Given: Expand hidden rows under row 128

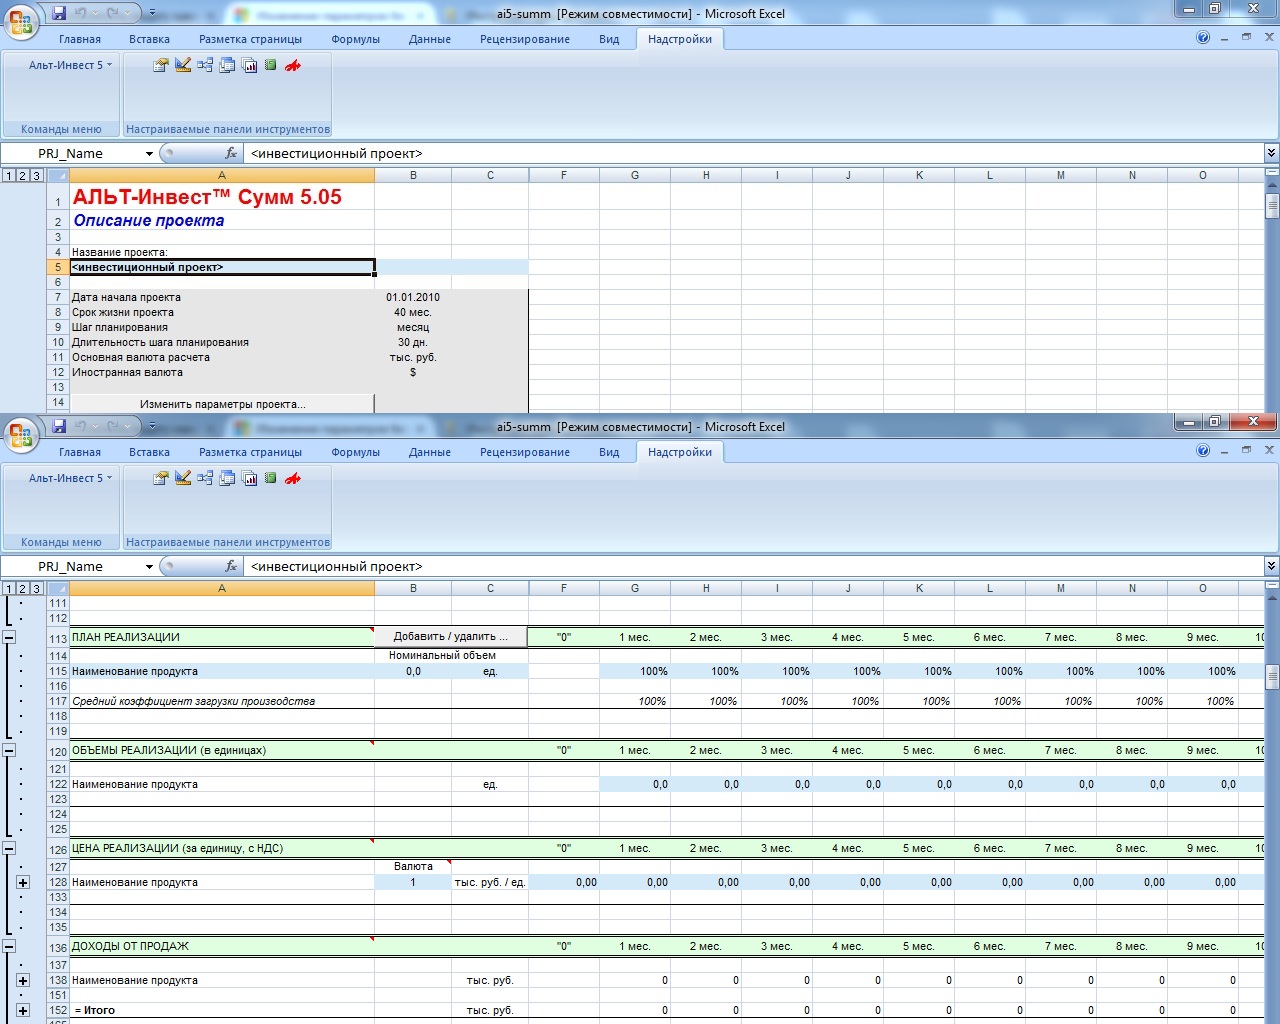Looking at the screenshot, I should (x=22, y=882).
